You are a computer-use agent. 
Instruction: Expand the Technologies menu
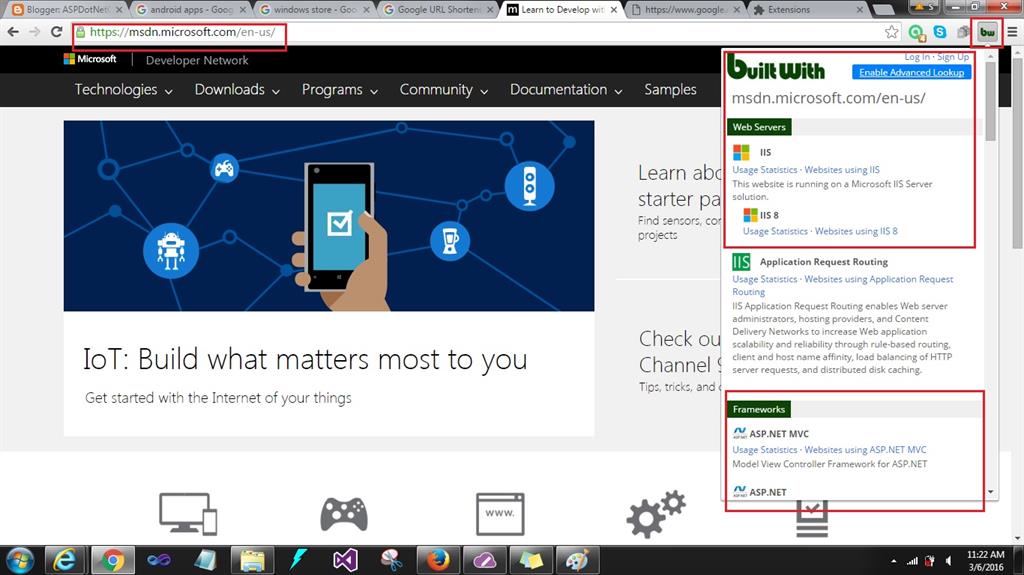[123, 90]
